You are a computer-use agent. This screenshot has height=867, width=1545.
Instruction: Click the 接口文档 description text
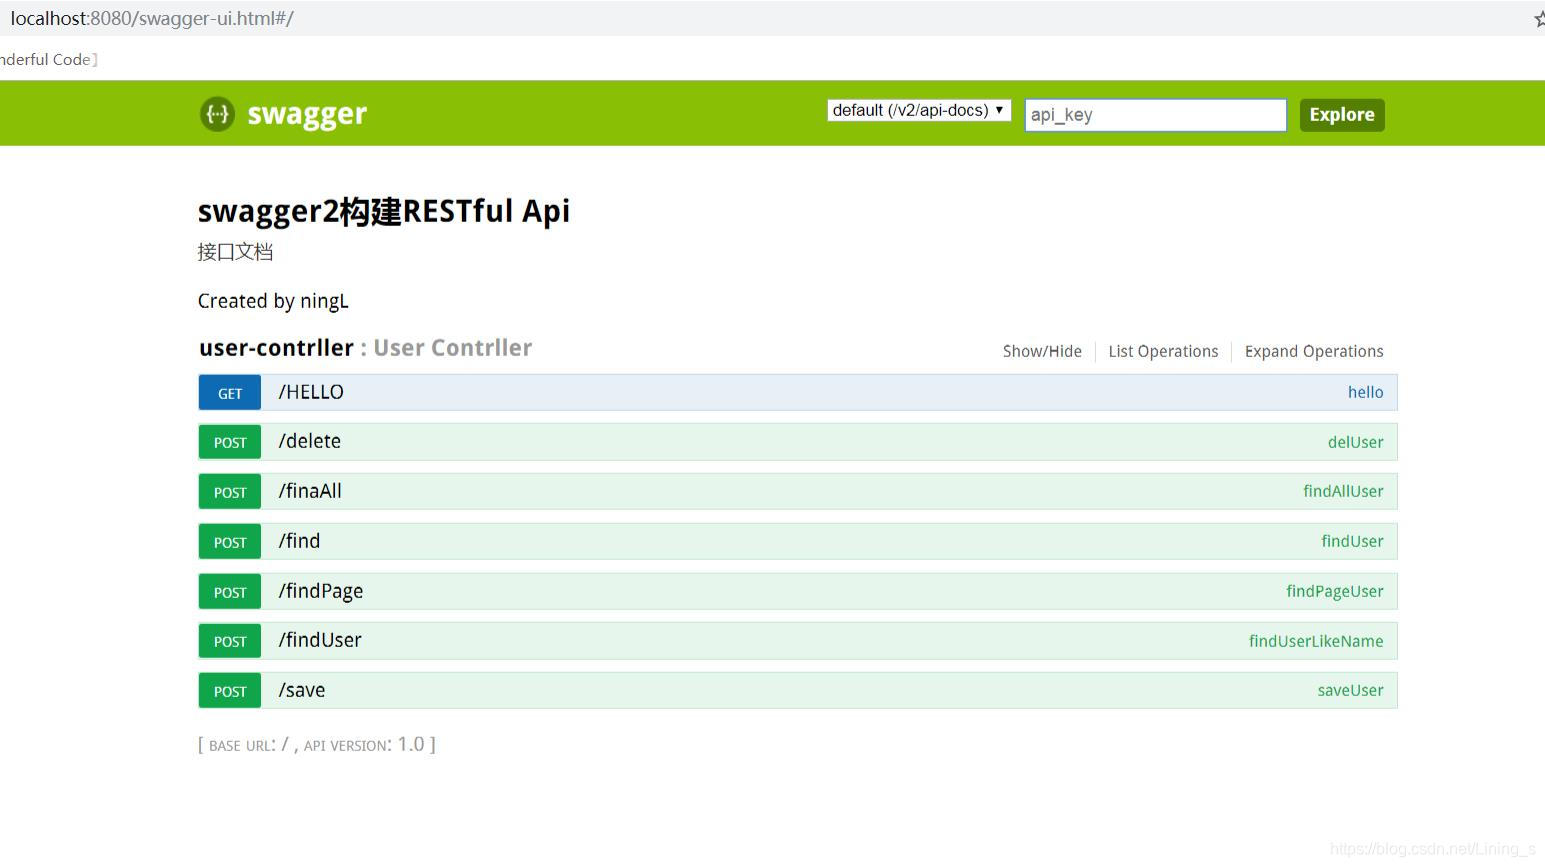(x=235, y=252)
